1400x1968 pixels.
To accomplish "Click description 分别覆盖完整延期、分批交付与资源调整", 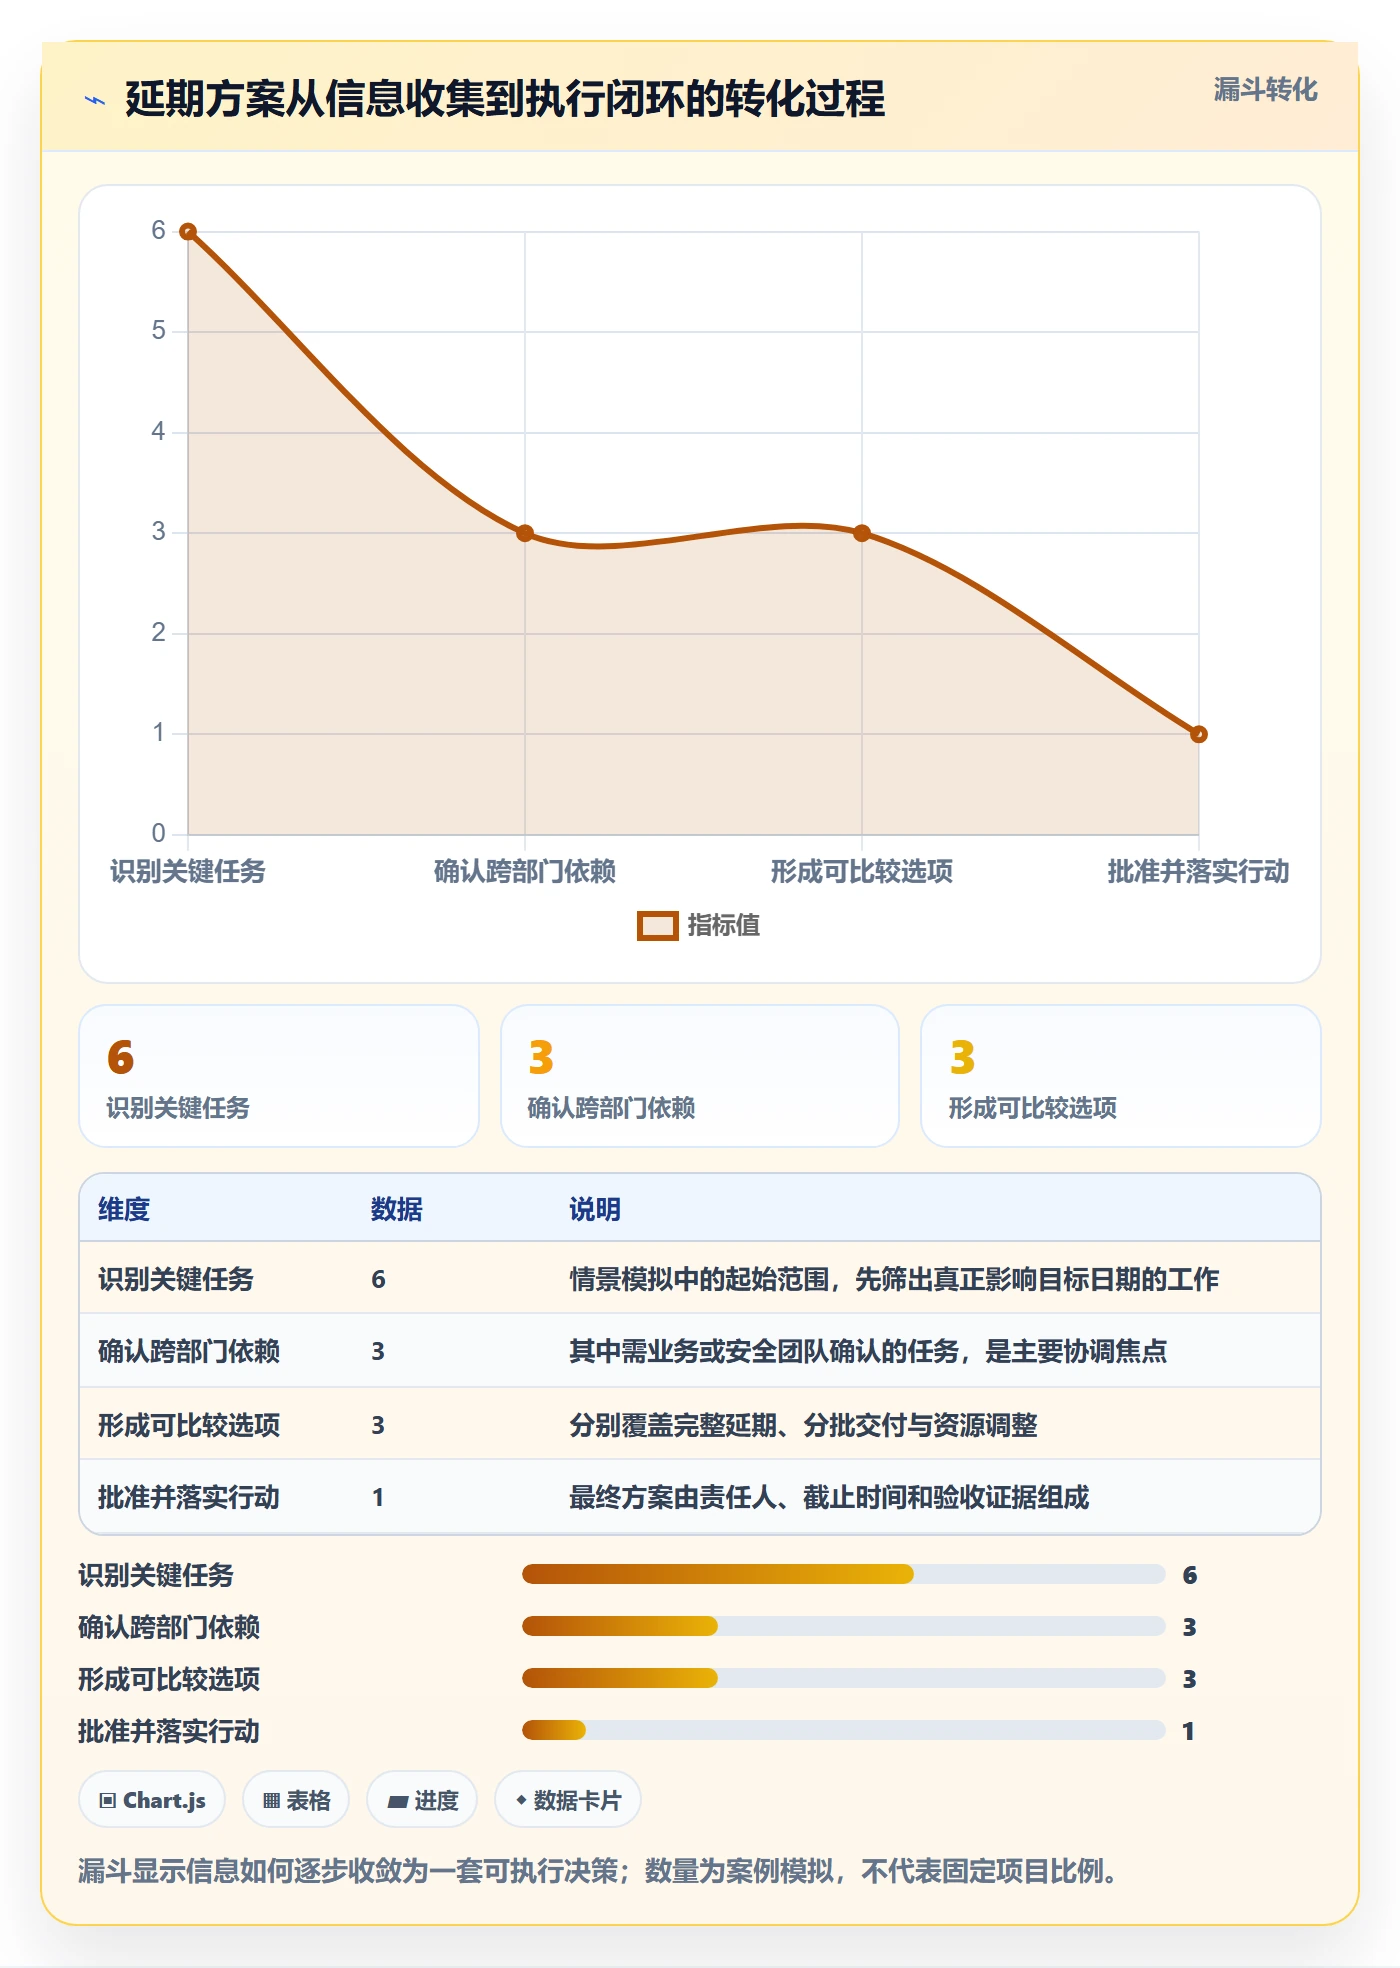I will [x=803, y=1425].
